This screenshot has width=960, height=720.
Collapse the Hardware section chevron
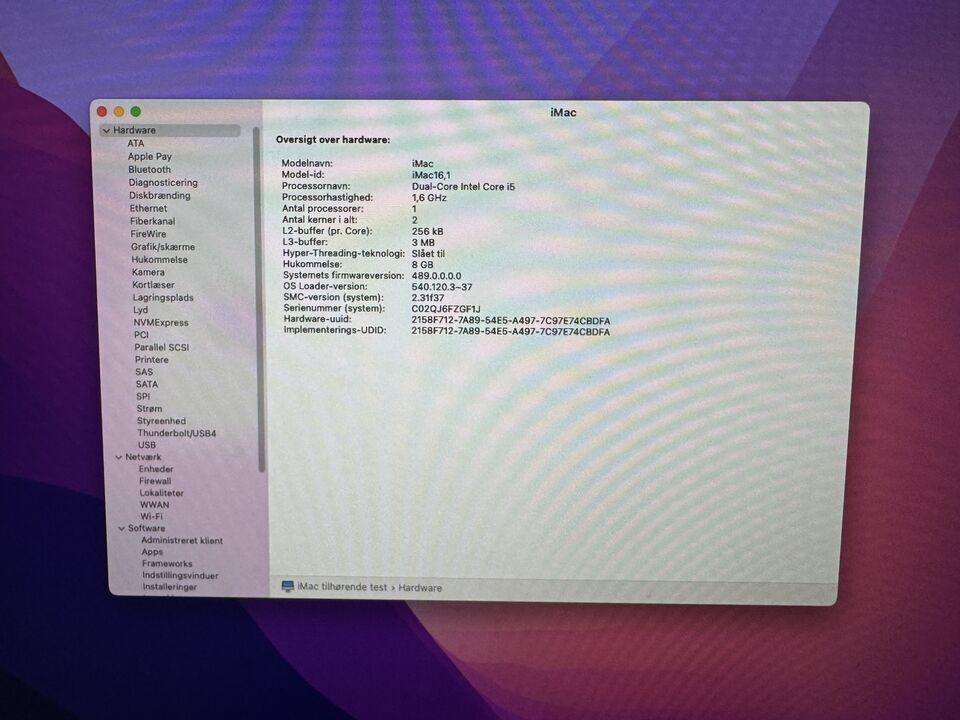(x=106, y=131)
